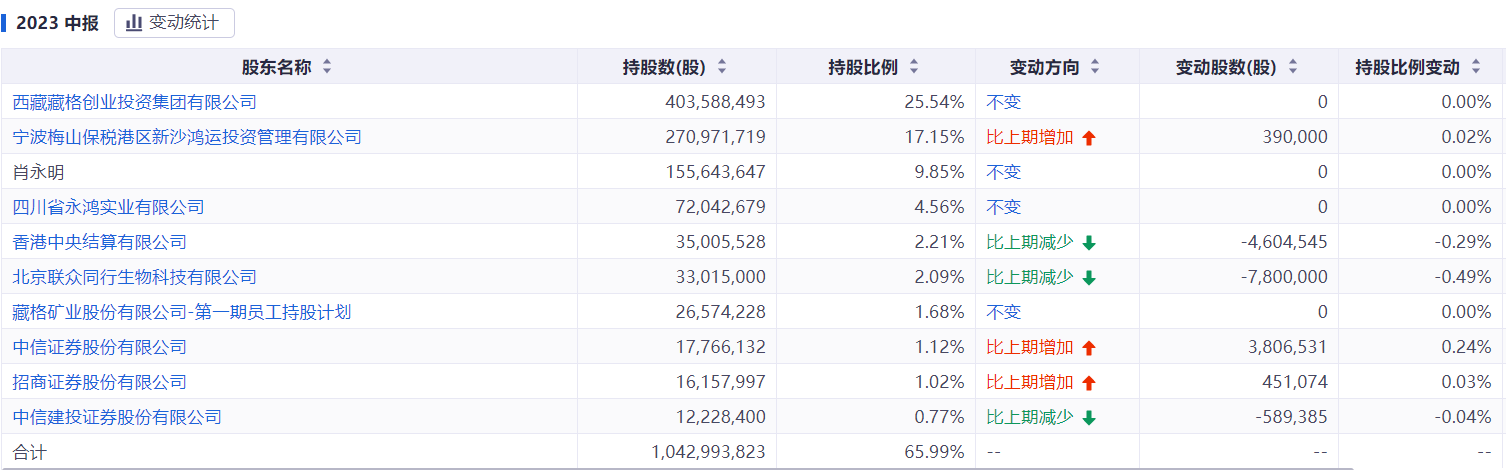The height and width of the screenshot is (470, 1506).
Task: Select changed shares value -7,800,000
Action: [x=1285, y=277]
